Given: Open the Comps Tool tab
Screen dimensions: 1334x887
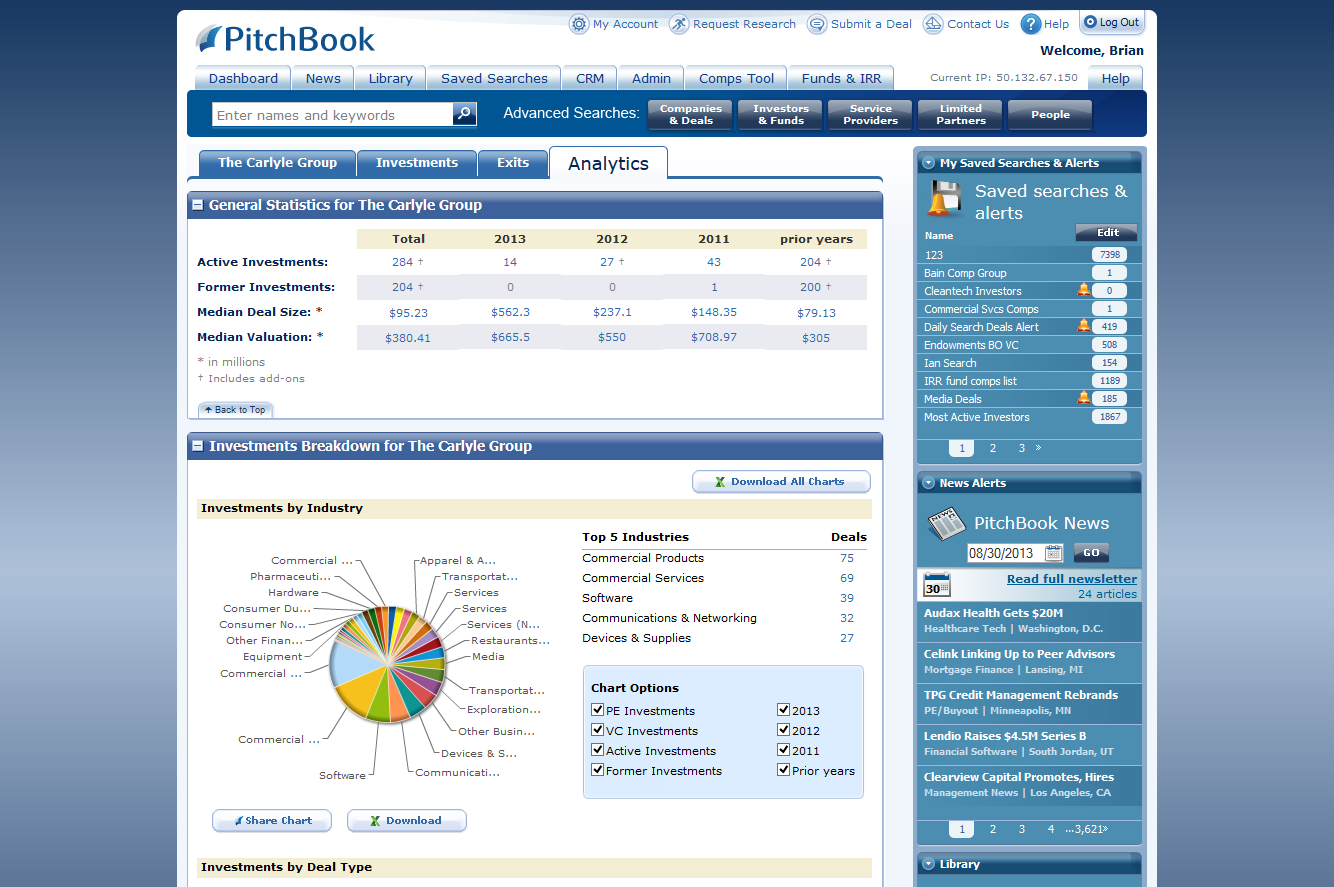Looking at the screenshot, I should click(x=737, y=78).
